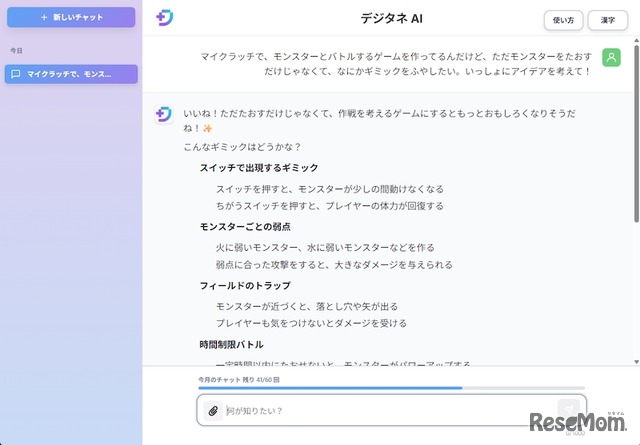Click the green user avatar icon
Screen dimensions: 640x445
coord(611,57)
